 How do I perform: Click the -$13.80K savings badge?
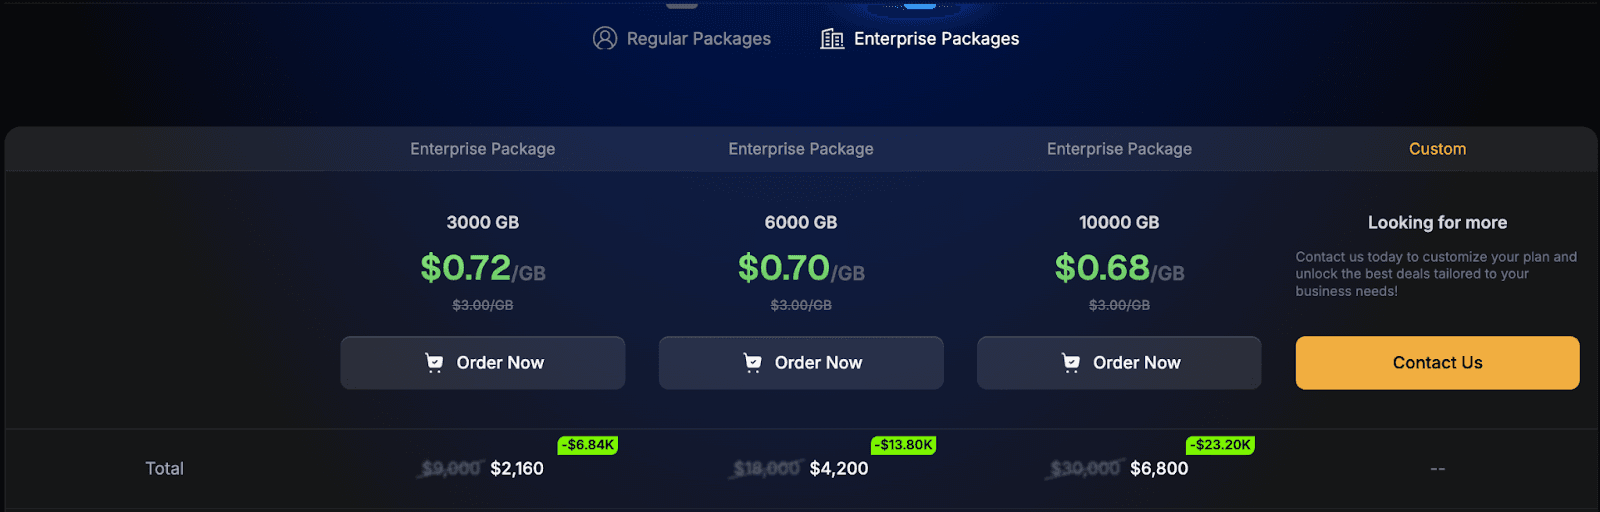click(x=904, y=445)
